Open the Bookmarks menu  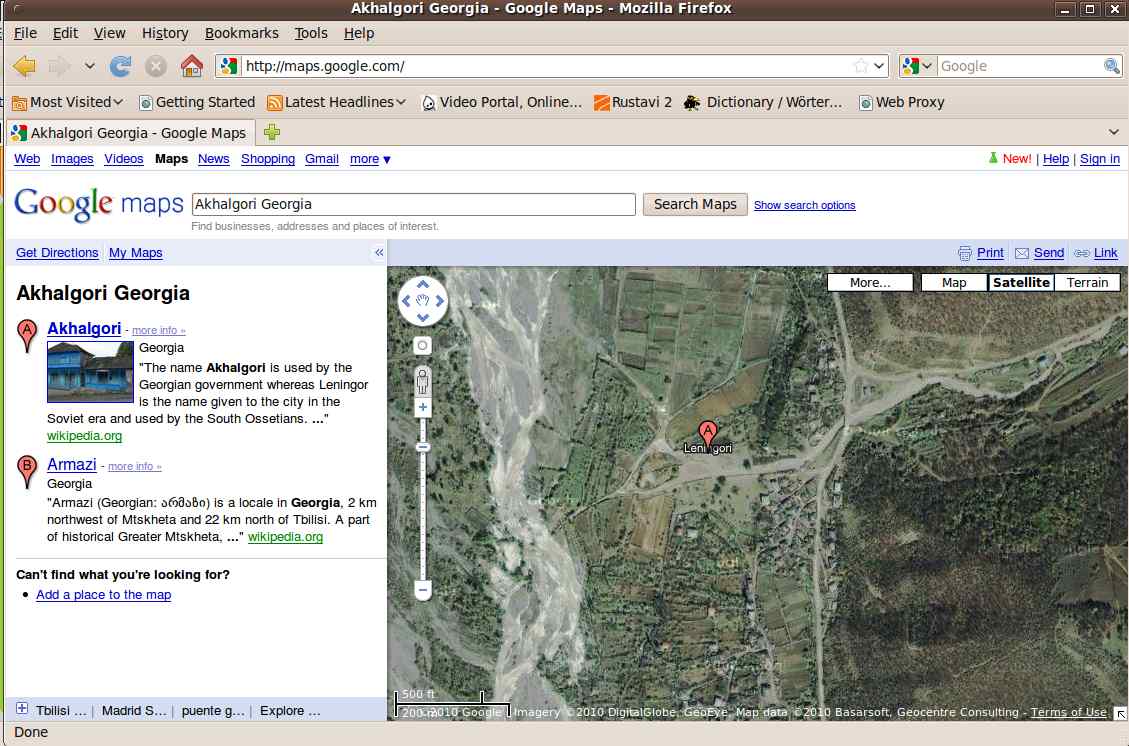[x=241, y=33]
